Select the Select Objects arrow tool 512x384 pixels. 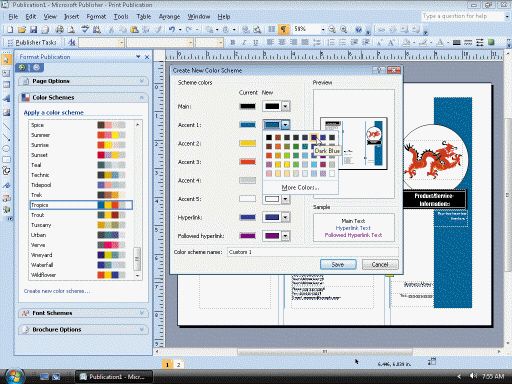point(6,60)
